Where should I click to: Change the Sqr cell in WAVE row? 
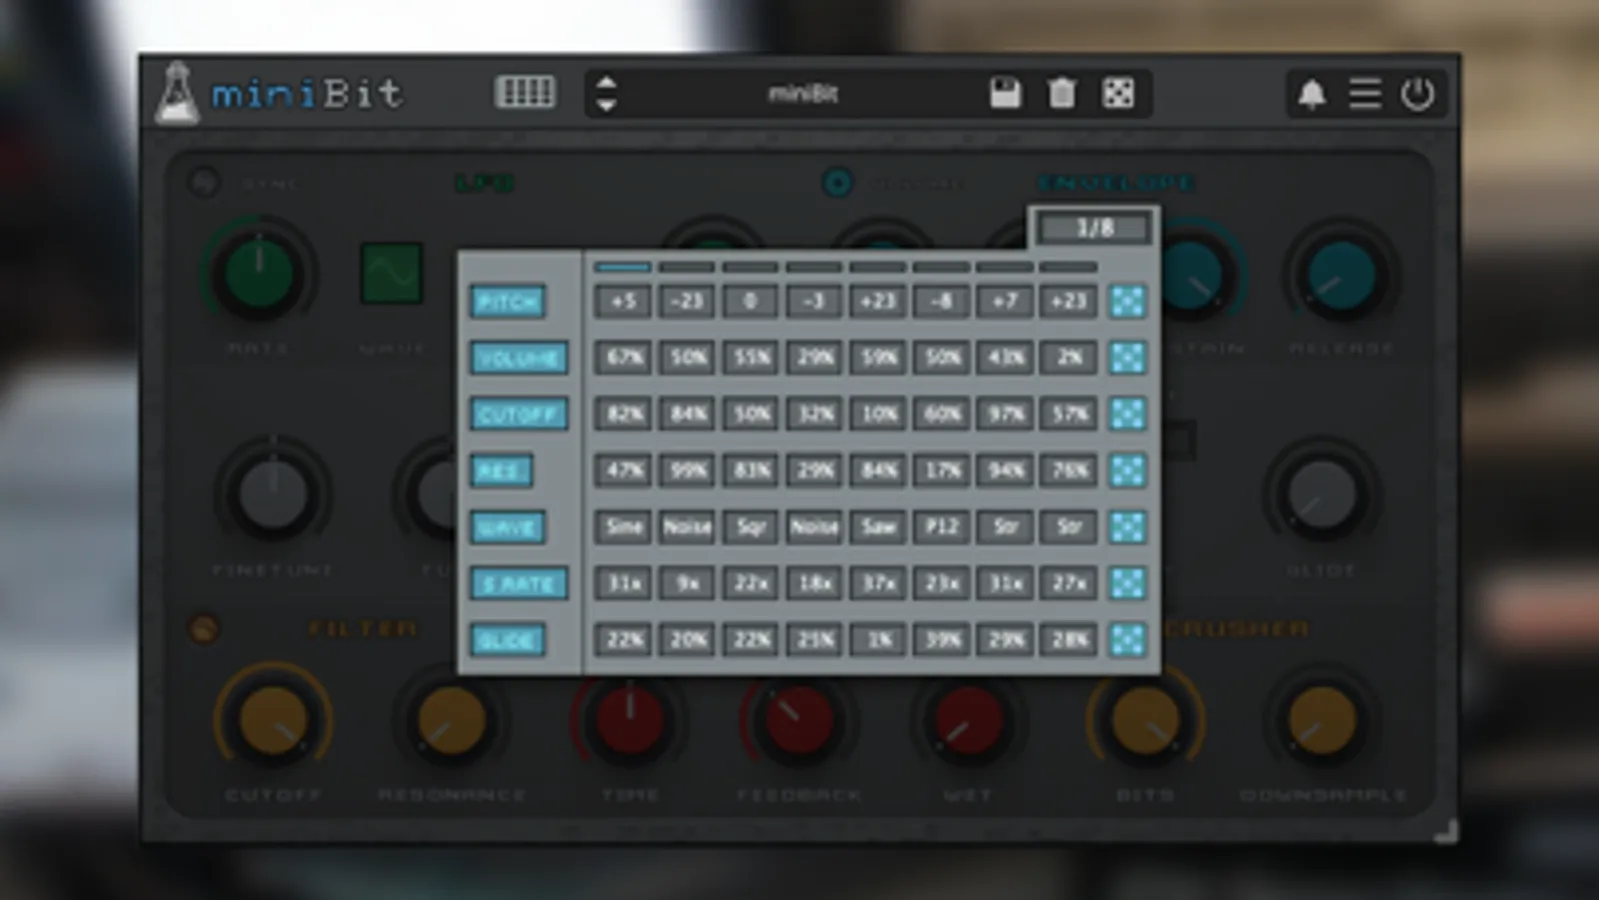(x=751, y=527)
